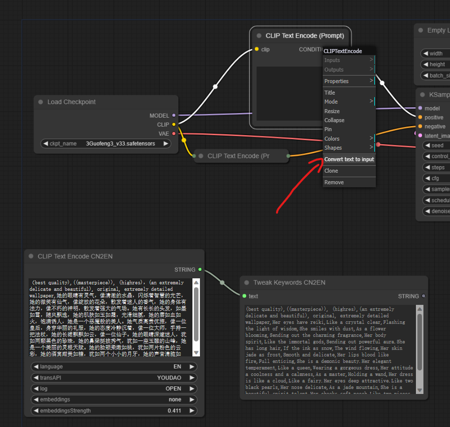Screen dimensions: 450x427
Task: Click STRING output socket on Tweak Keywords CN2EN
Action: (x=423, y=296)
